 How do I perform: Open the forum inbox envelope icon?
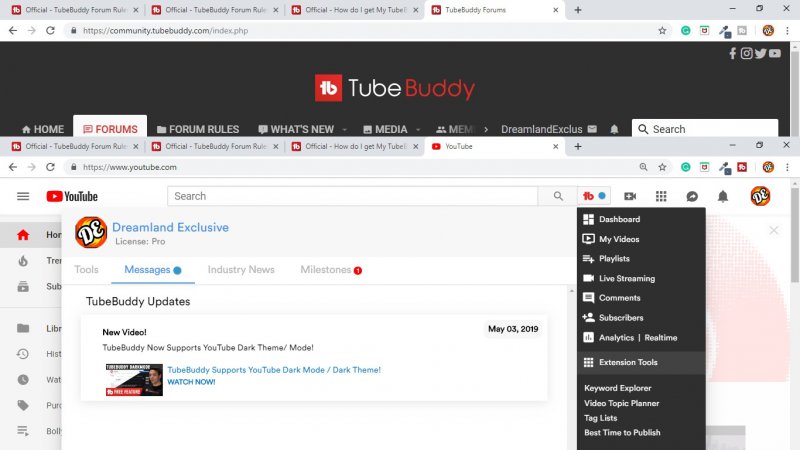[592, 129]
